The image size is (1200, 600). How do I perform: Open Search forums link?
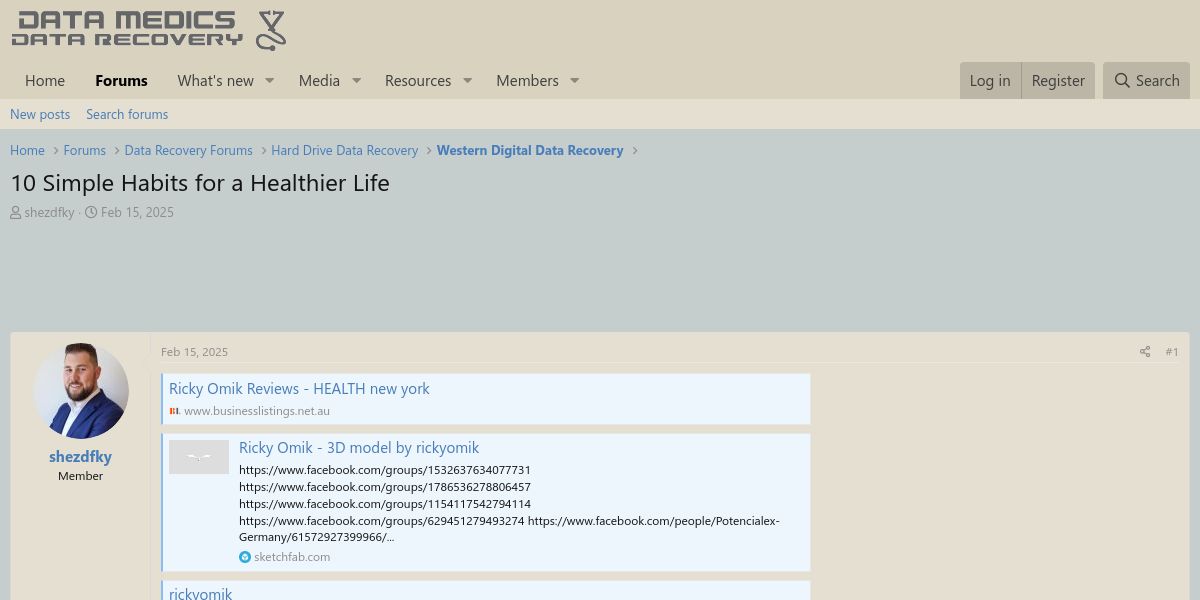point(127,114)
